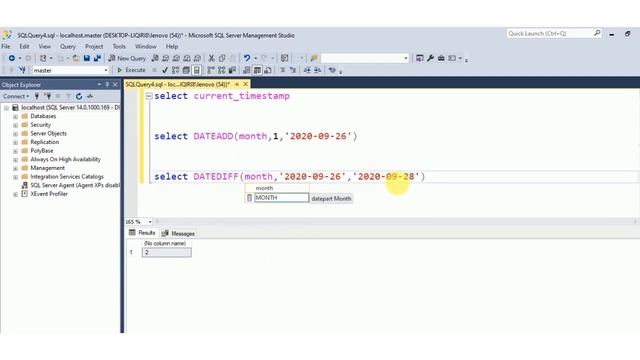Collapse the select code block outline
The height and width of the screenshot is (360, 640).
149,96
